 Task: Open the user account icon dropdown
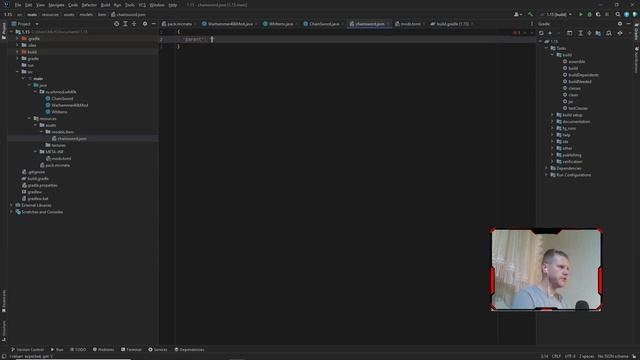pos(518,14)
